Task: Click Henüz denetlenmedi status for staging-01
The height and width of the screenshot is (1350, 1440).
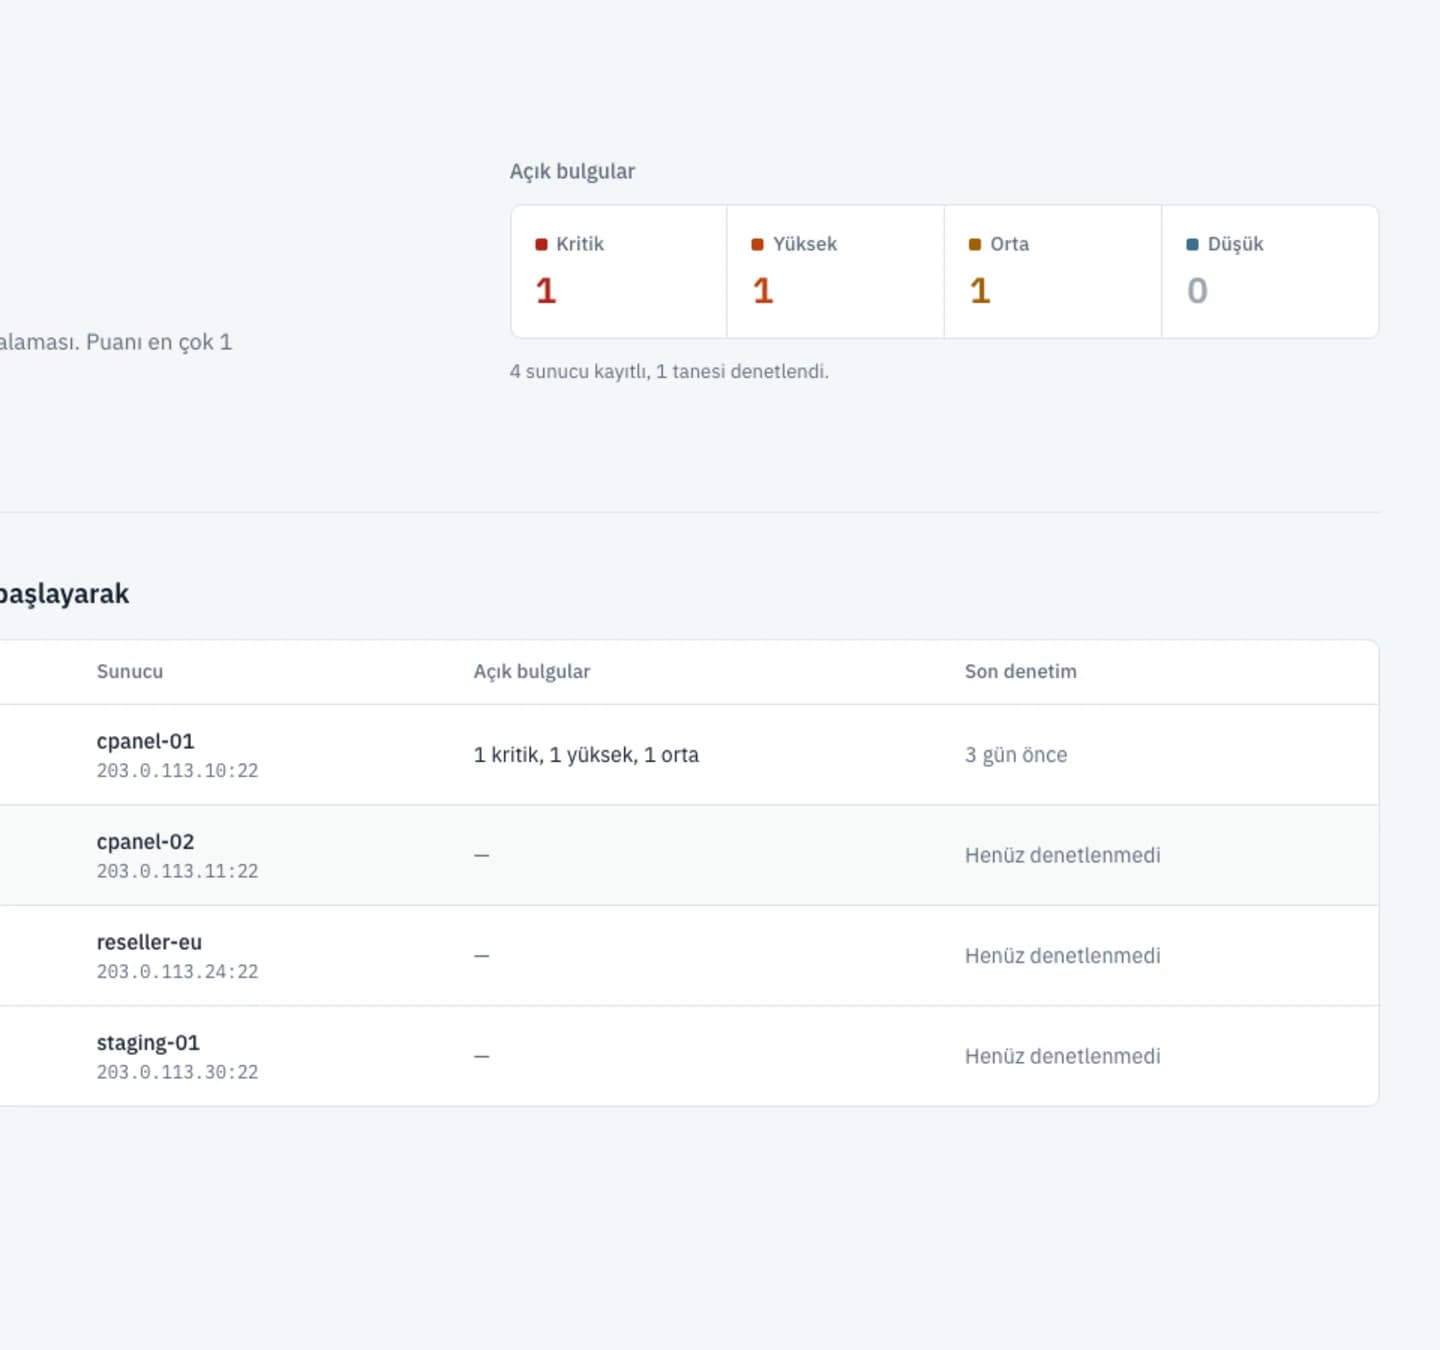Action: click(1063, 1056)
